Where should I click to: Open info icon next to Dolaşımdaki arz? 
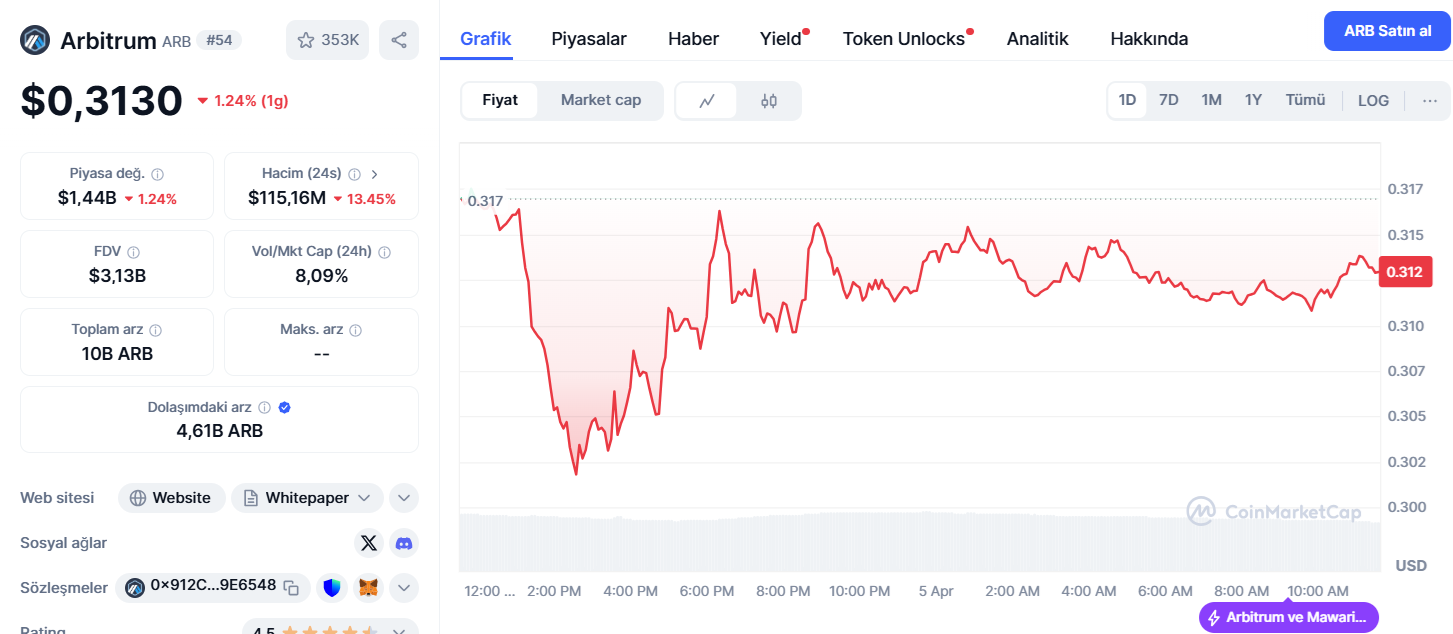(264, 408)
